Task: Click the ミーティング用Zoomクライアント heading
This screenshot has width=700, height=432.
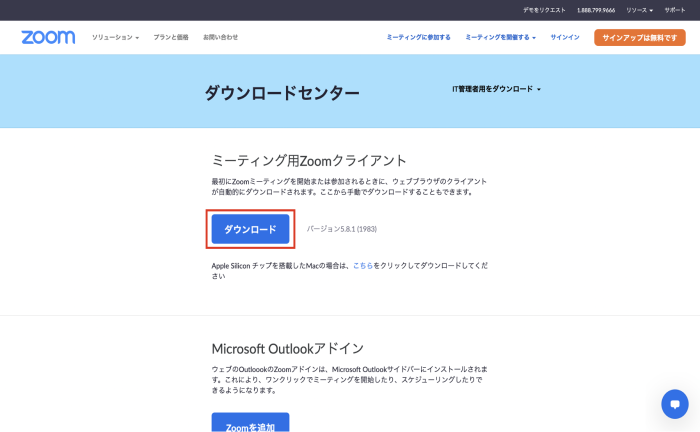Action: (309, 160)
